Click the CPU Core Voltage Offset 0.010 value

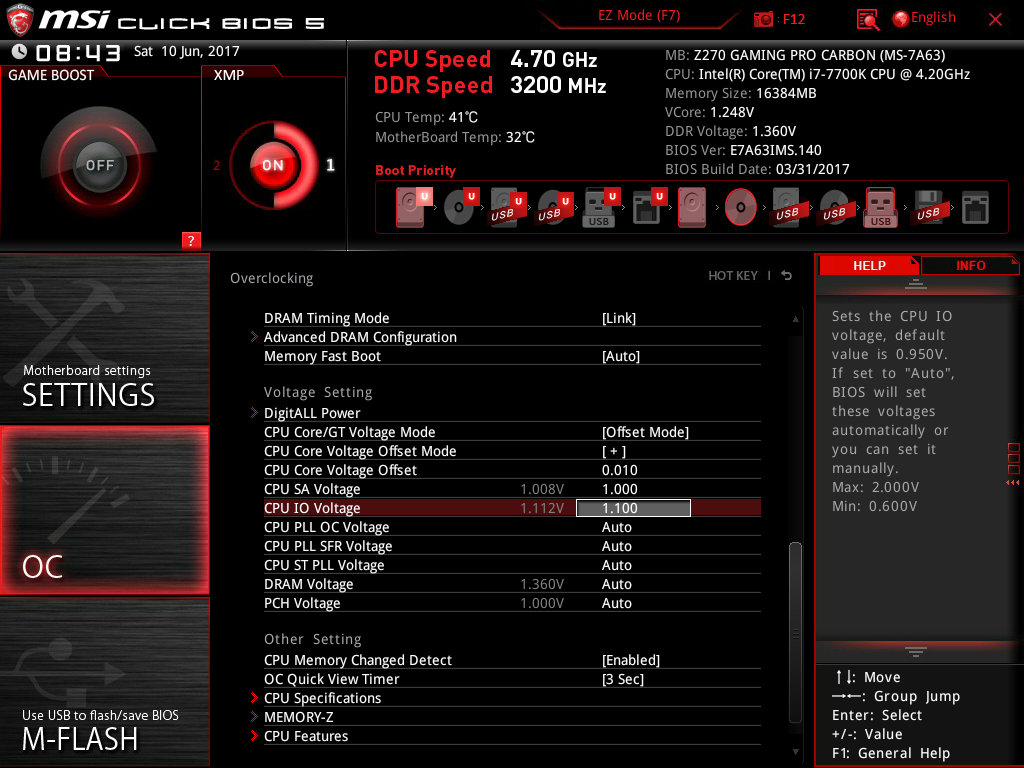620,470
